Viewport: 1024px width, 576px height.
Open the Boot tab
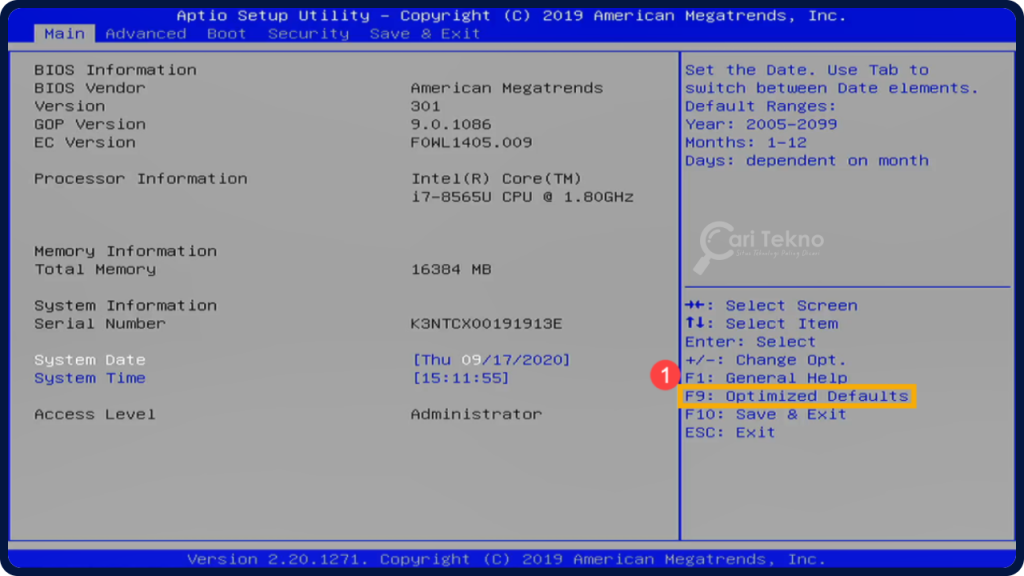point(226,33)
